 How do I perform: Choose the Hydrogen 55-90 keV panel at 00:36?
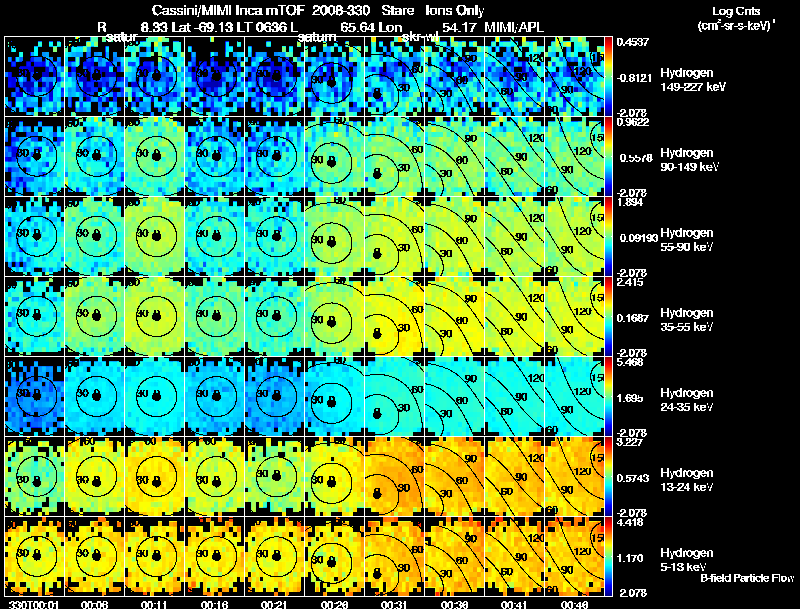click(x=455, y=237)
